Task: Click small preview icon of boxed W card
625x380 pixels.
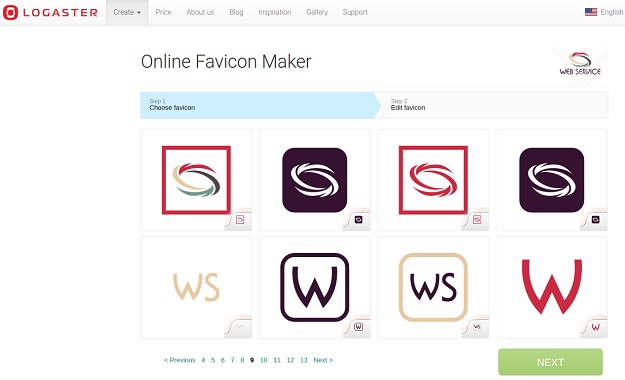Action: 358,327
